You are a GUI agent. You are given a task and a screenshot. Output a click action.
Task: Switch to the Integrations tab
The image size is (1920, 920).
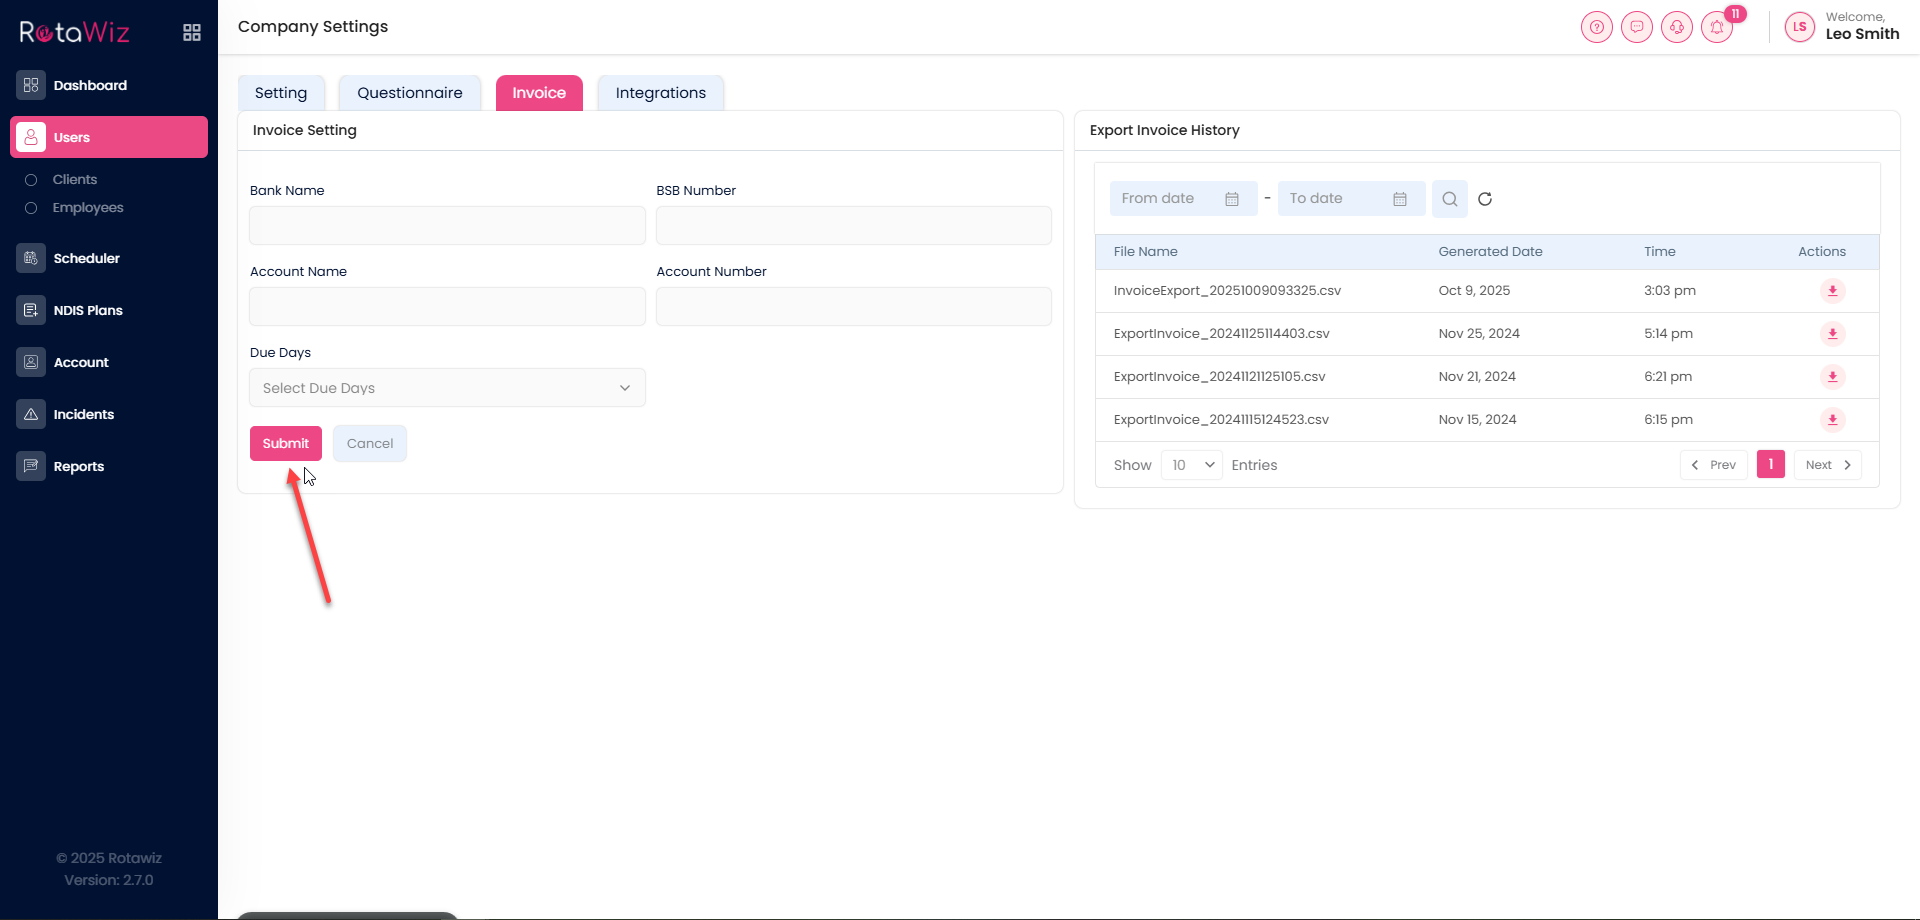[x=660, y=93]
